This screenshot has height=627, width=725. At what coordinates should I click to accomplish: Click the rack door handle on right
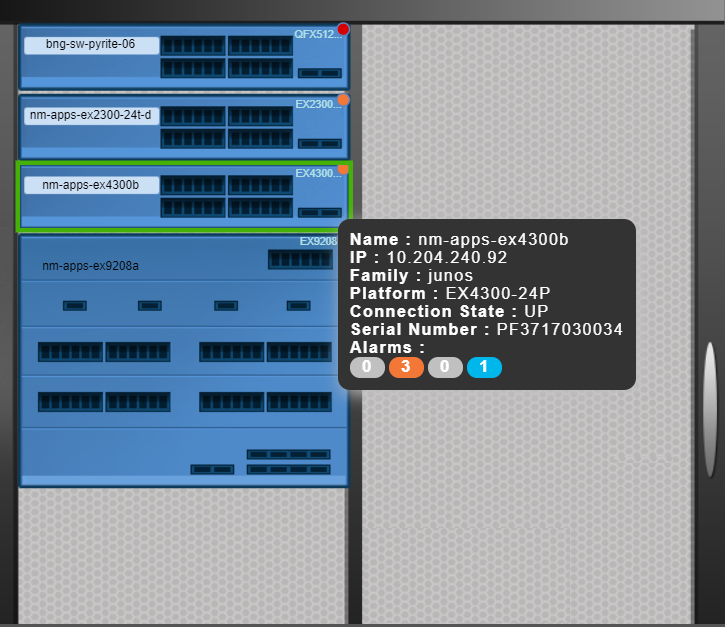710,382
